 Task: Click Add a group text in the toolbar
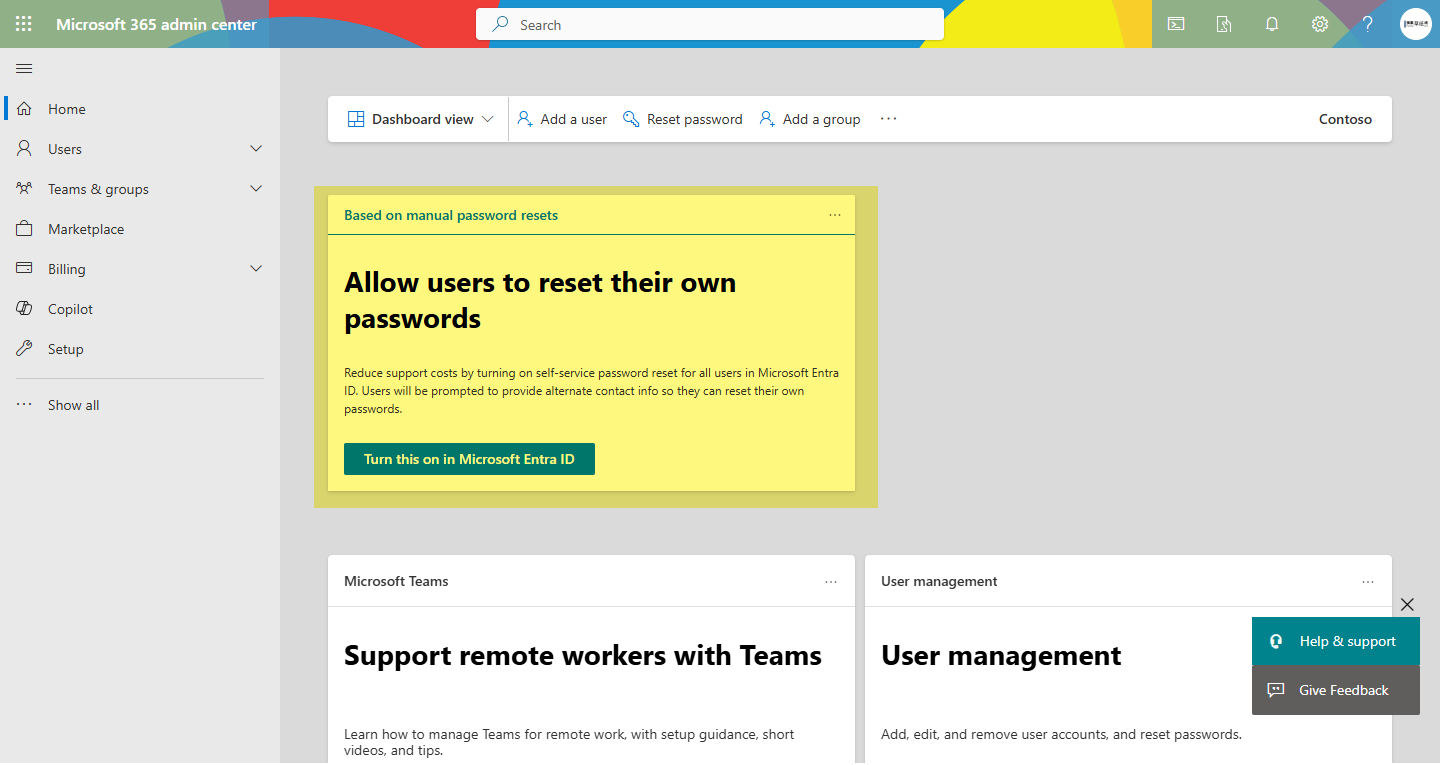[x=822, y=119]
